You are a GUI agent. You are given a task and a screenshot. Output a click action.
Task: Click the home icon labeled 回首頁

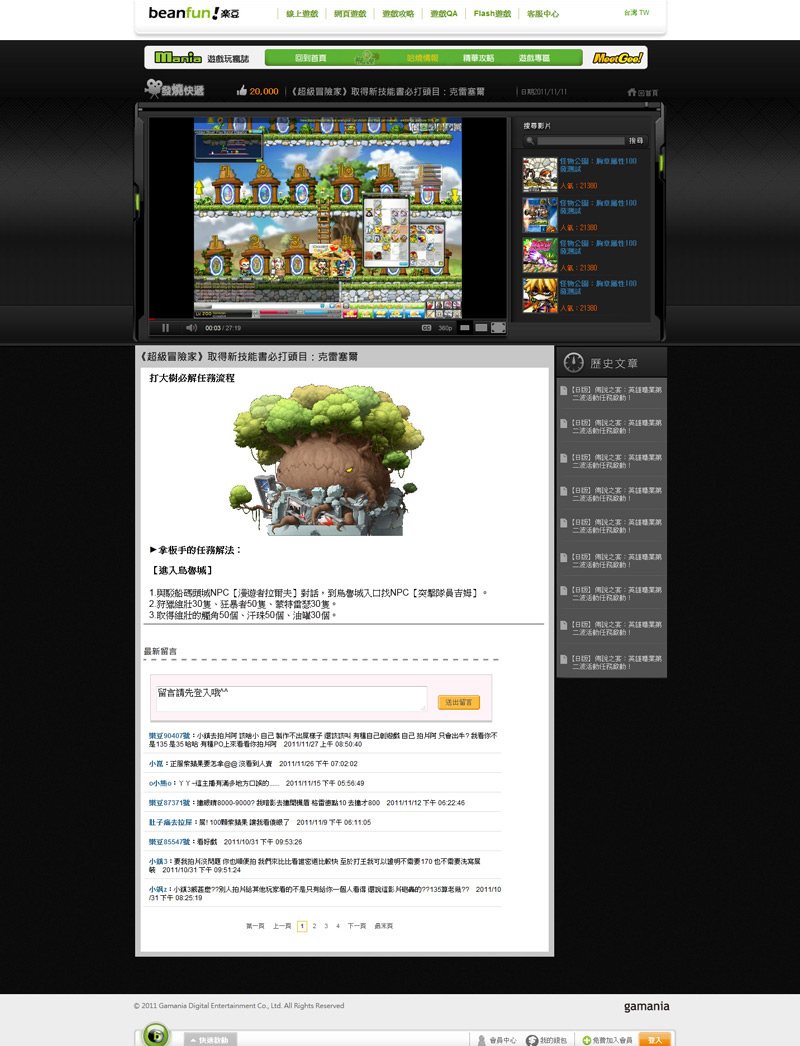point(642,92)
